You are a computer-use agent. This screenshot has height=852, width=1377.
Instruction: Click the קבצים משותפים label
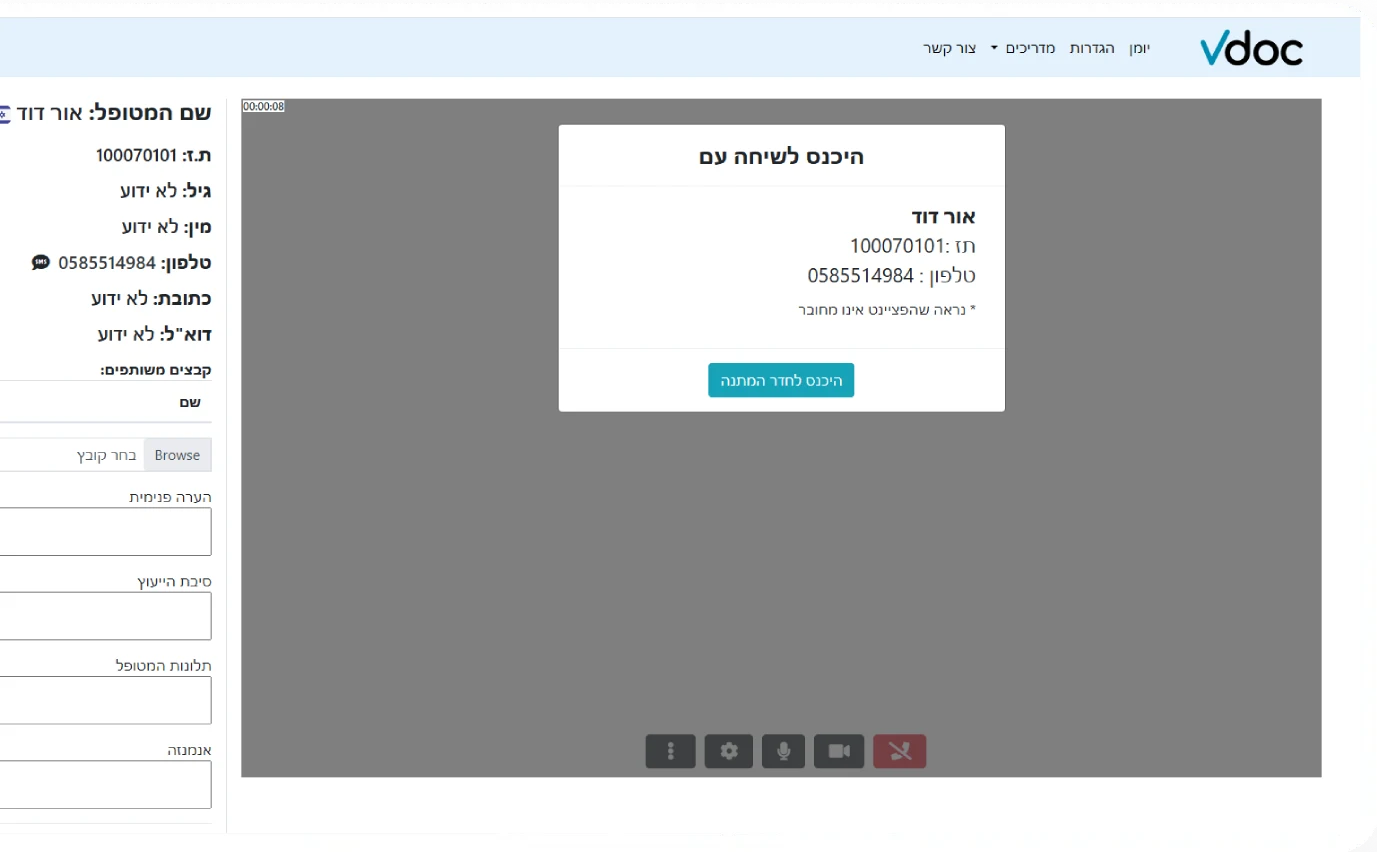(x=156, y=370)
